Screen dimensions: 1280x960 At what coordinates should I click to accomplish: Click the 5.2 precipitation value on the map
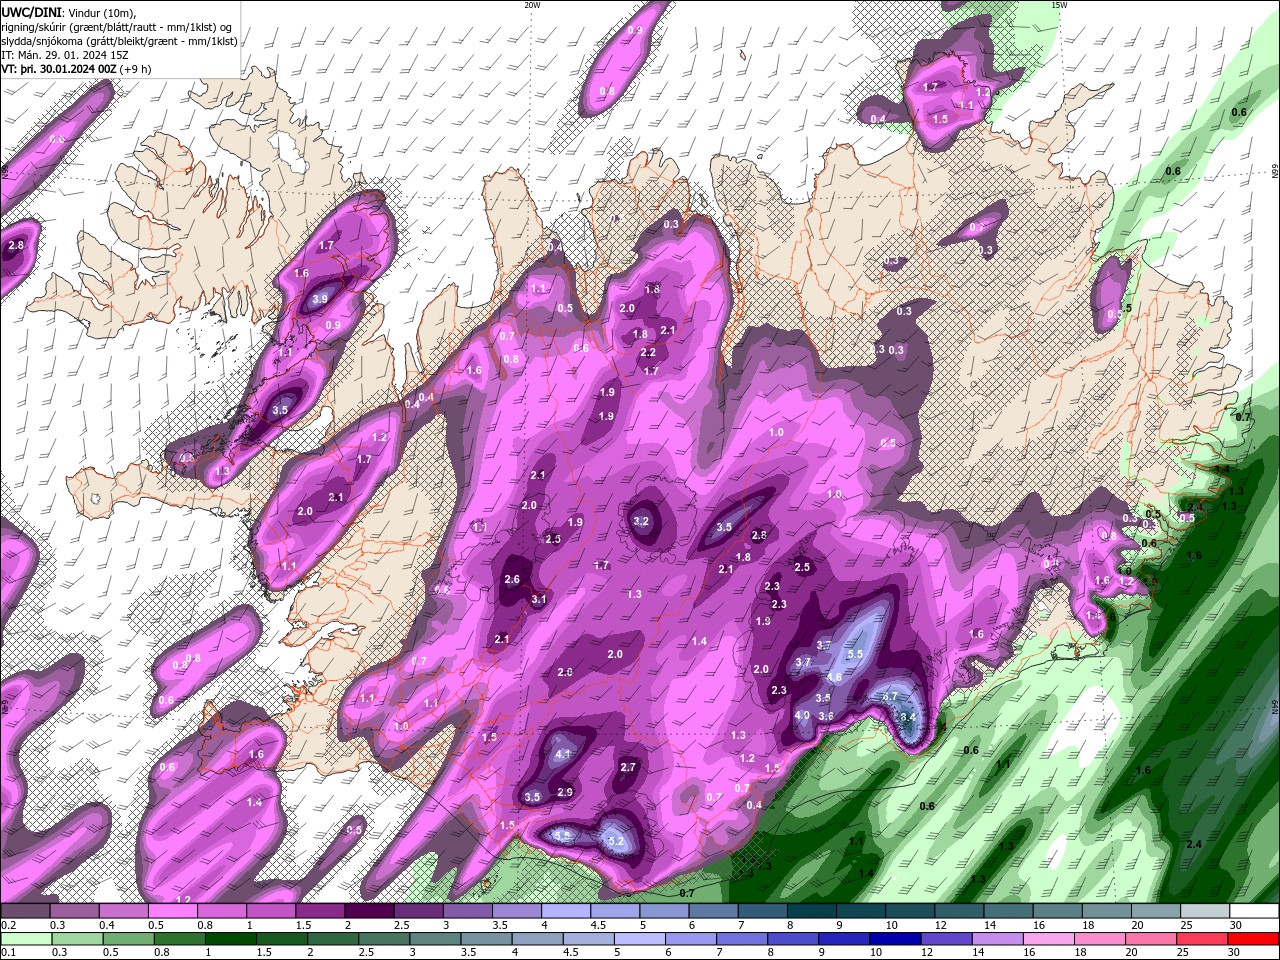616,842
